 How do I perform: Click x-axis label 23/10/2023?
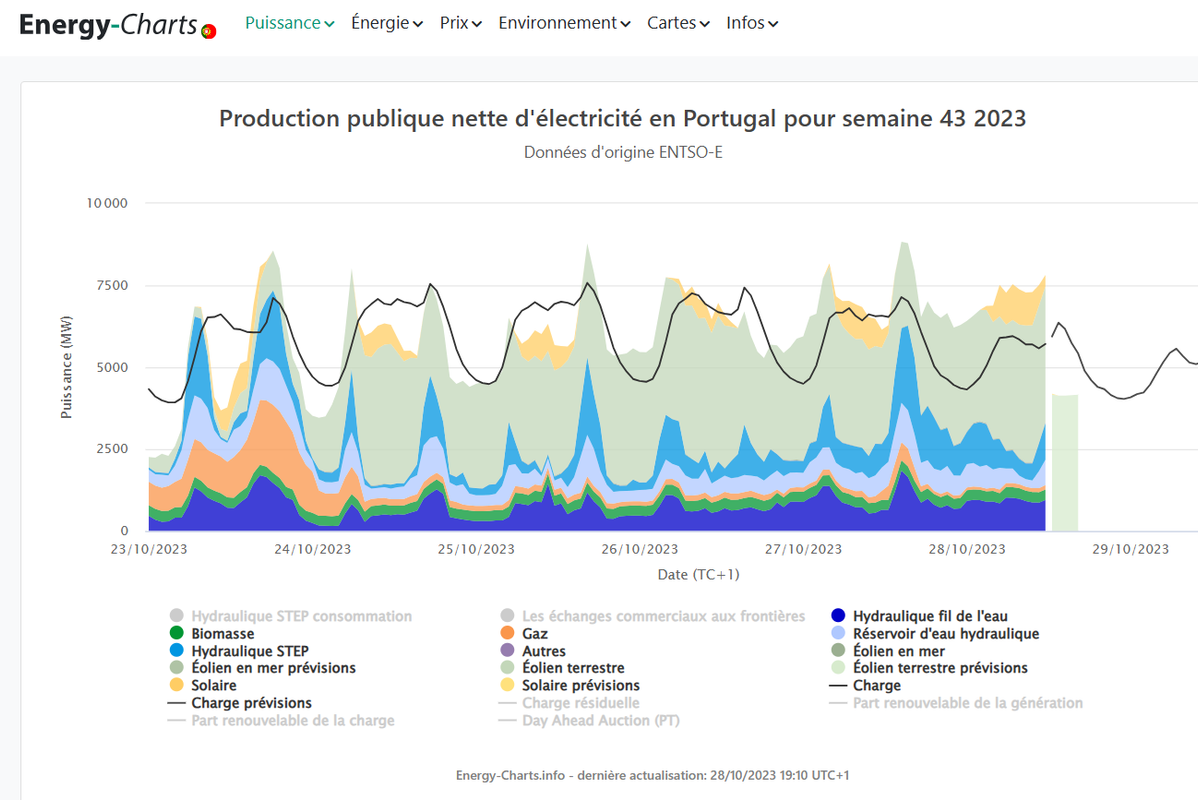[x=149, y=549]
